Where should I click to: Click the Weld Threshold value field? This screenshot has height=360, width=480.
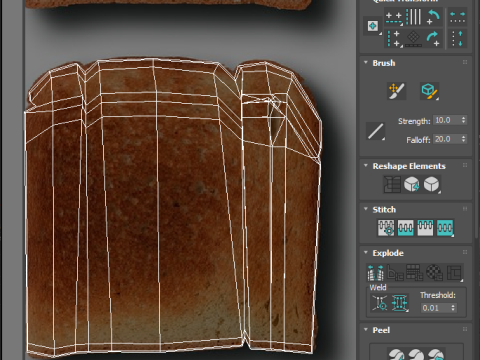(435, 308)
